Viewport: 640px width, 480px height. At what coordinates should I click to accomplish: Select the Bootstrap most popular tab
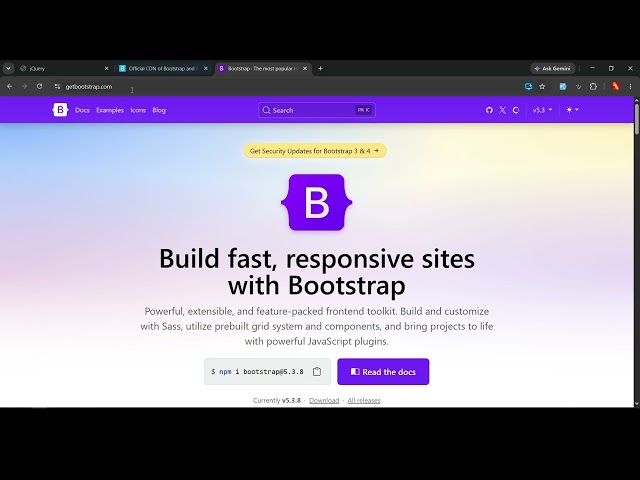pyautogui.click(x=263, y=69)
